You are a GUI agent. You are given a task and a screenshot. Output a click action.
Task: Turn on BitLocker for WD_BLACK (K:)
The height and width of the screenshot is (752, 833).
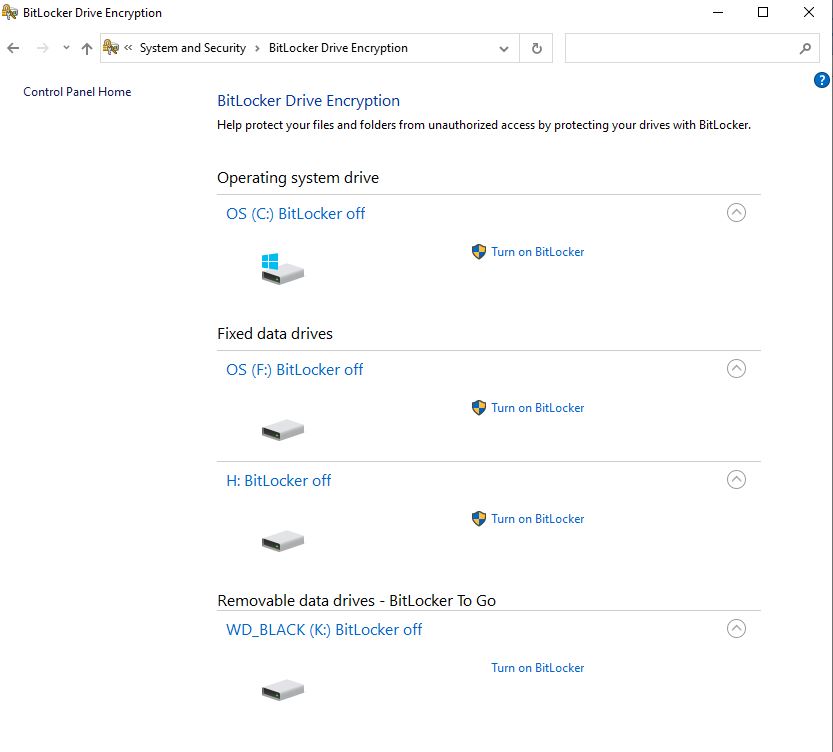[x=537, y=668]
